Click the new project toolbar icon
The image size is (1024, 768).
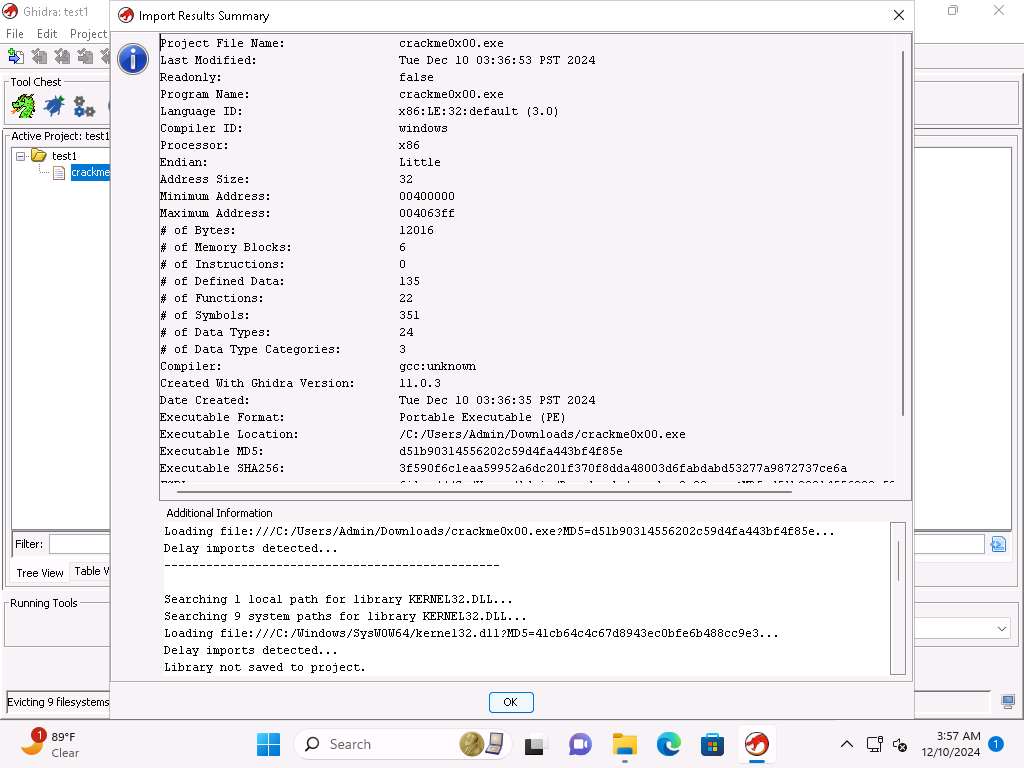point(16,57)
